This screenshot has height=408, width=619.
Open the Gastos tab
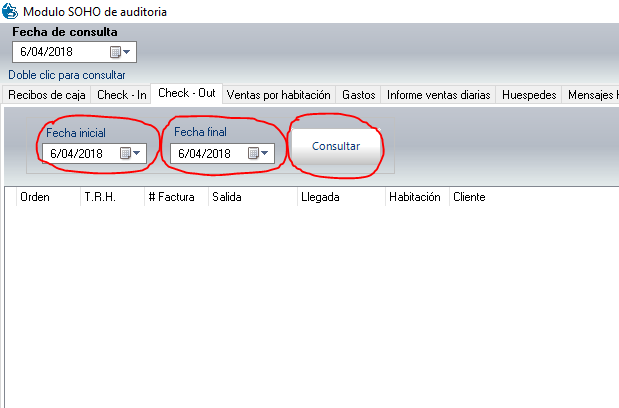point(358,95)
